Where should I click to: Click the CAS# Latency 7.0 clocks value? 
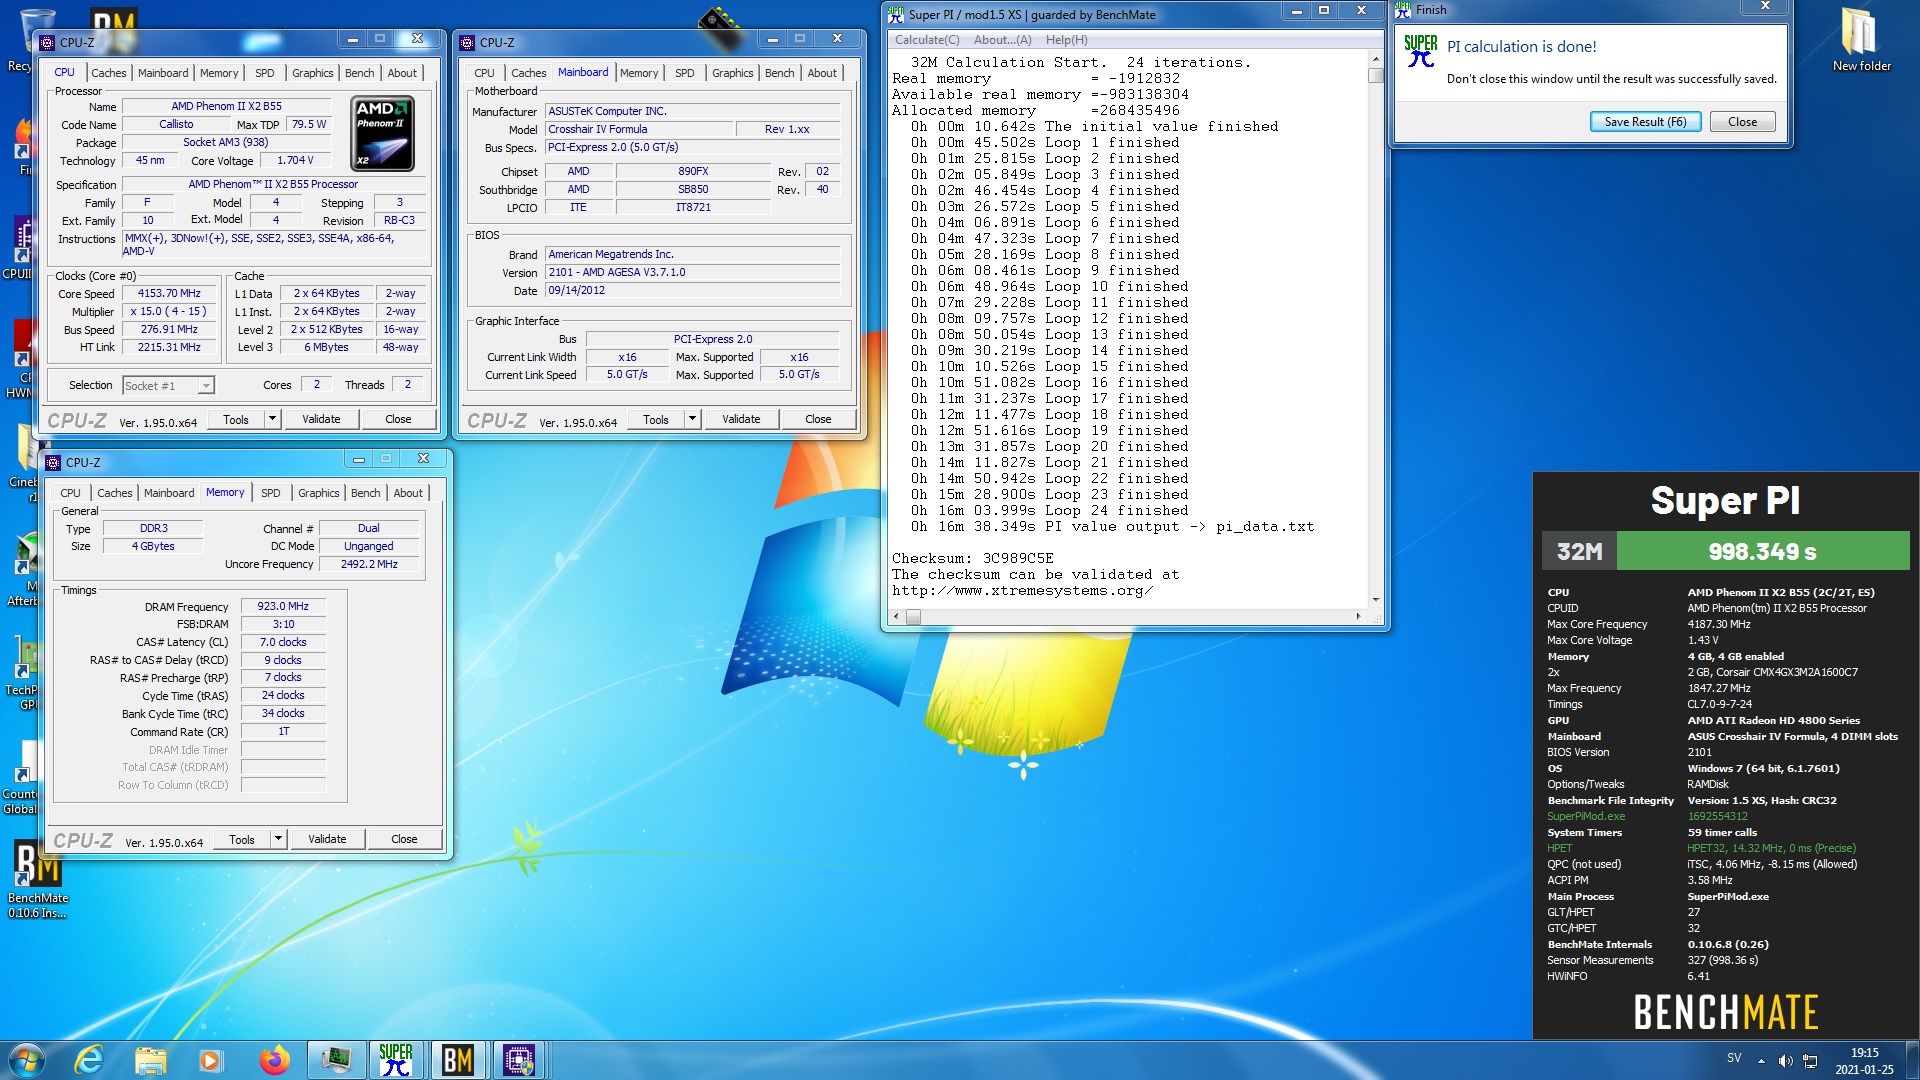283,642
